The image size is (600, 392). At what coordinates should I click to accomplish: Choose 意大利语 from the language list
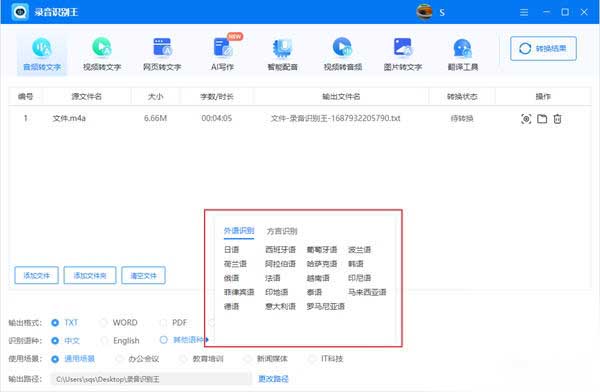280,306
